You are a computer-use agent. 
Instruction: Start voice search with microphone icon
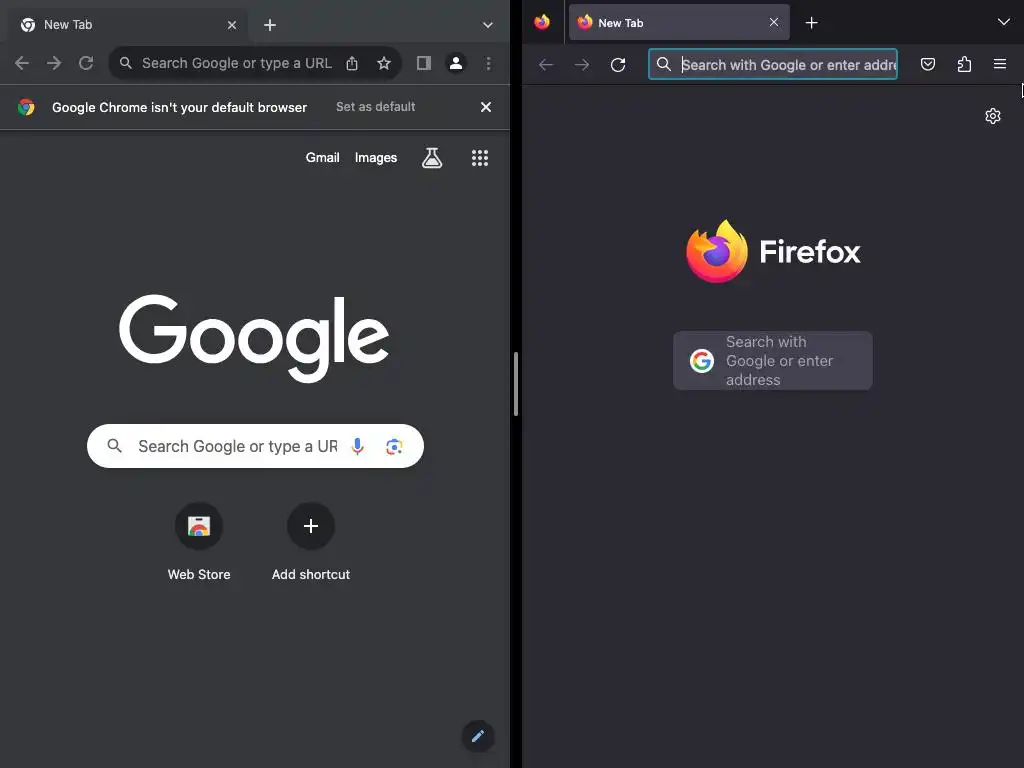pyautogui.click(x=357, y=446)
